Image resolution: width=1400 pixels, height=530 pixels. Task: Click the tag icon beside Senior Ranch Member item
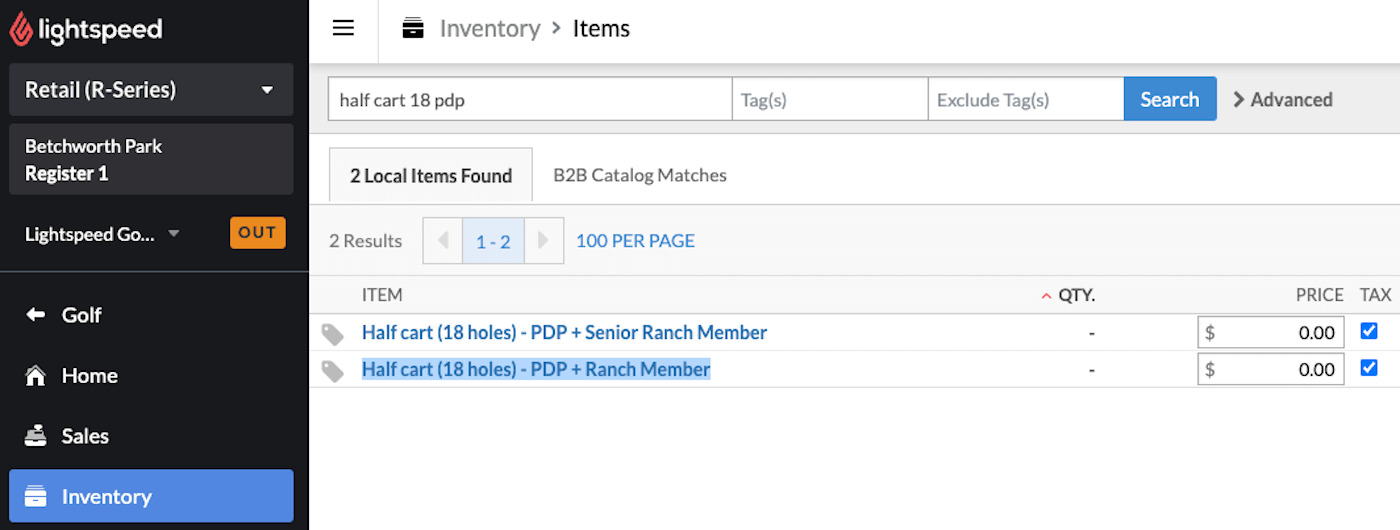(x=333, y=333)
